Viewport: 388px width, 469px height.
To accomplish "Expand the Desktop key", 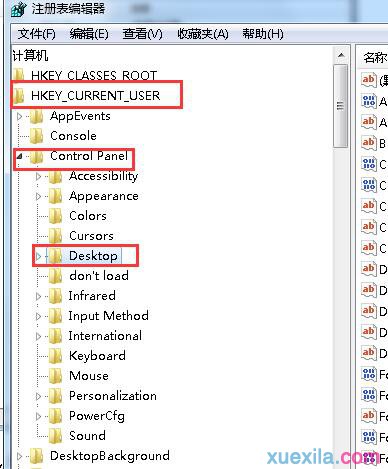I will (x=38, y=256).
